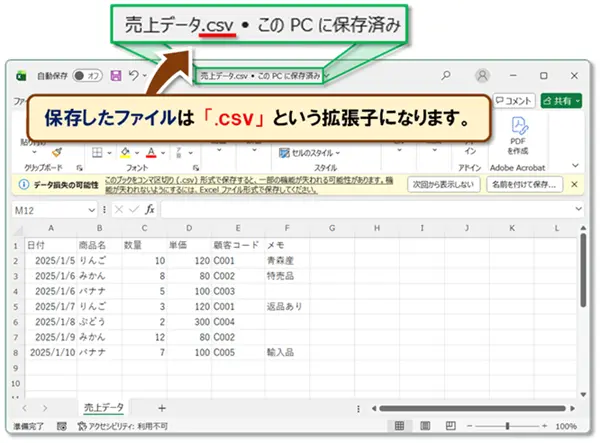Click the Excel app icon in title bar
This screenshot has width=600, height=443.
(21, 76)
